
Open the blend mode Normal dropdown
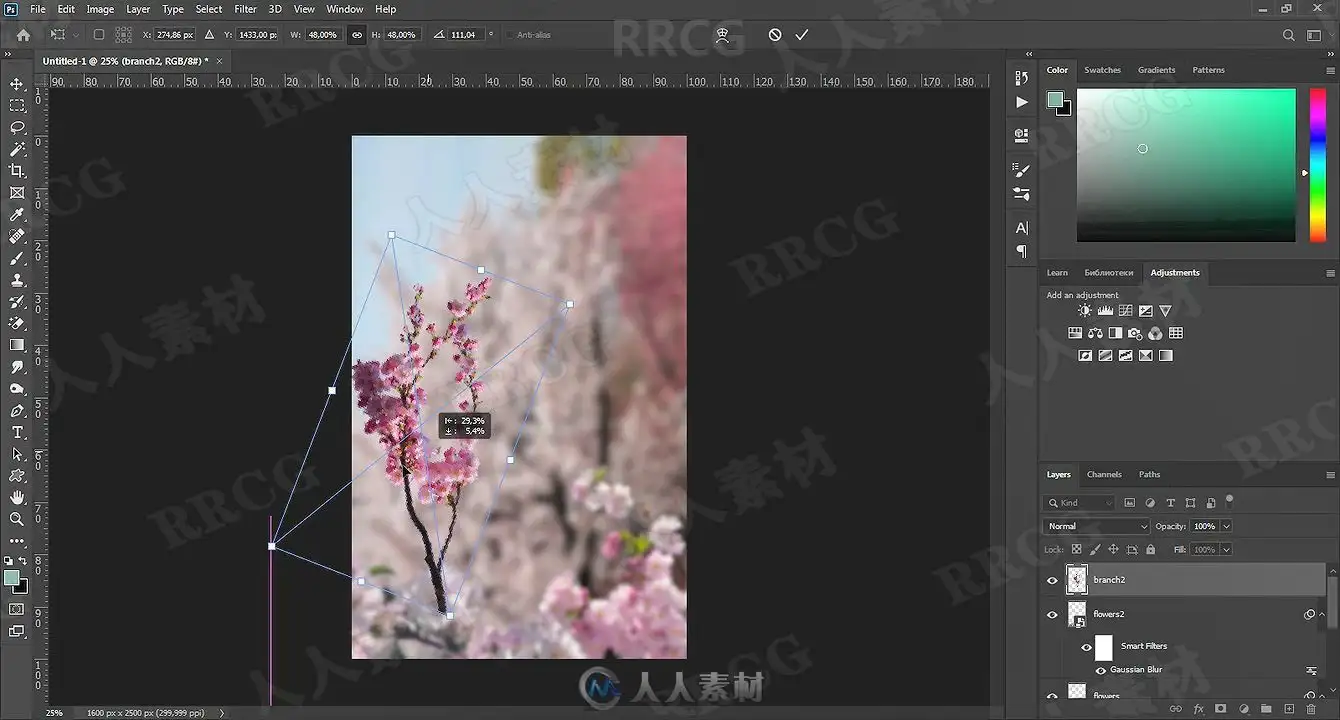coord(1097,526)
